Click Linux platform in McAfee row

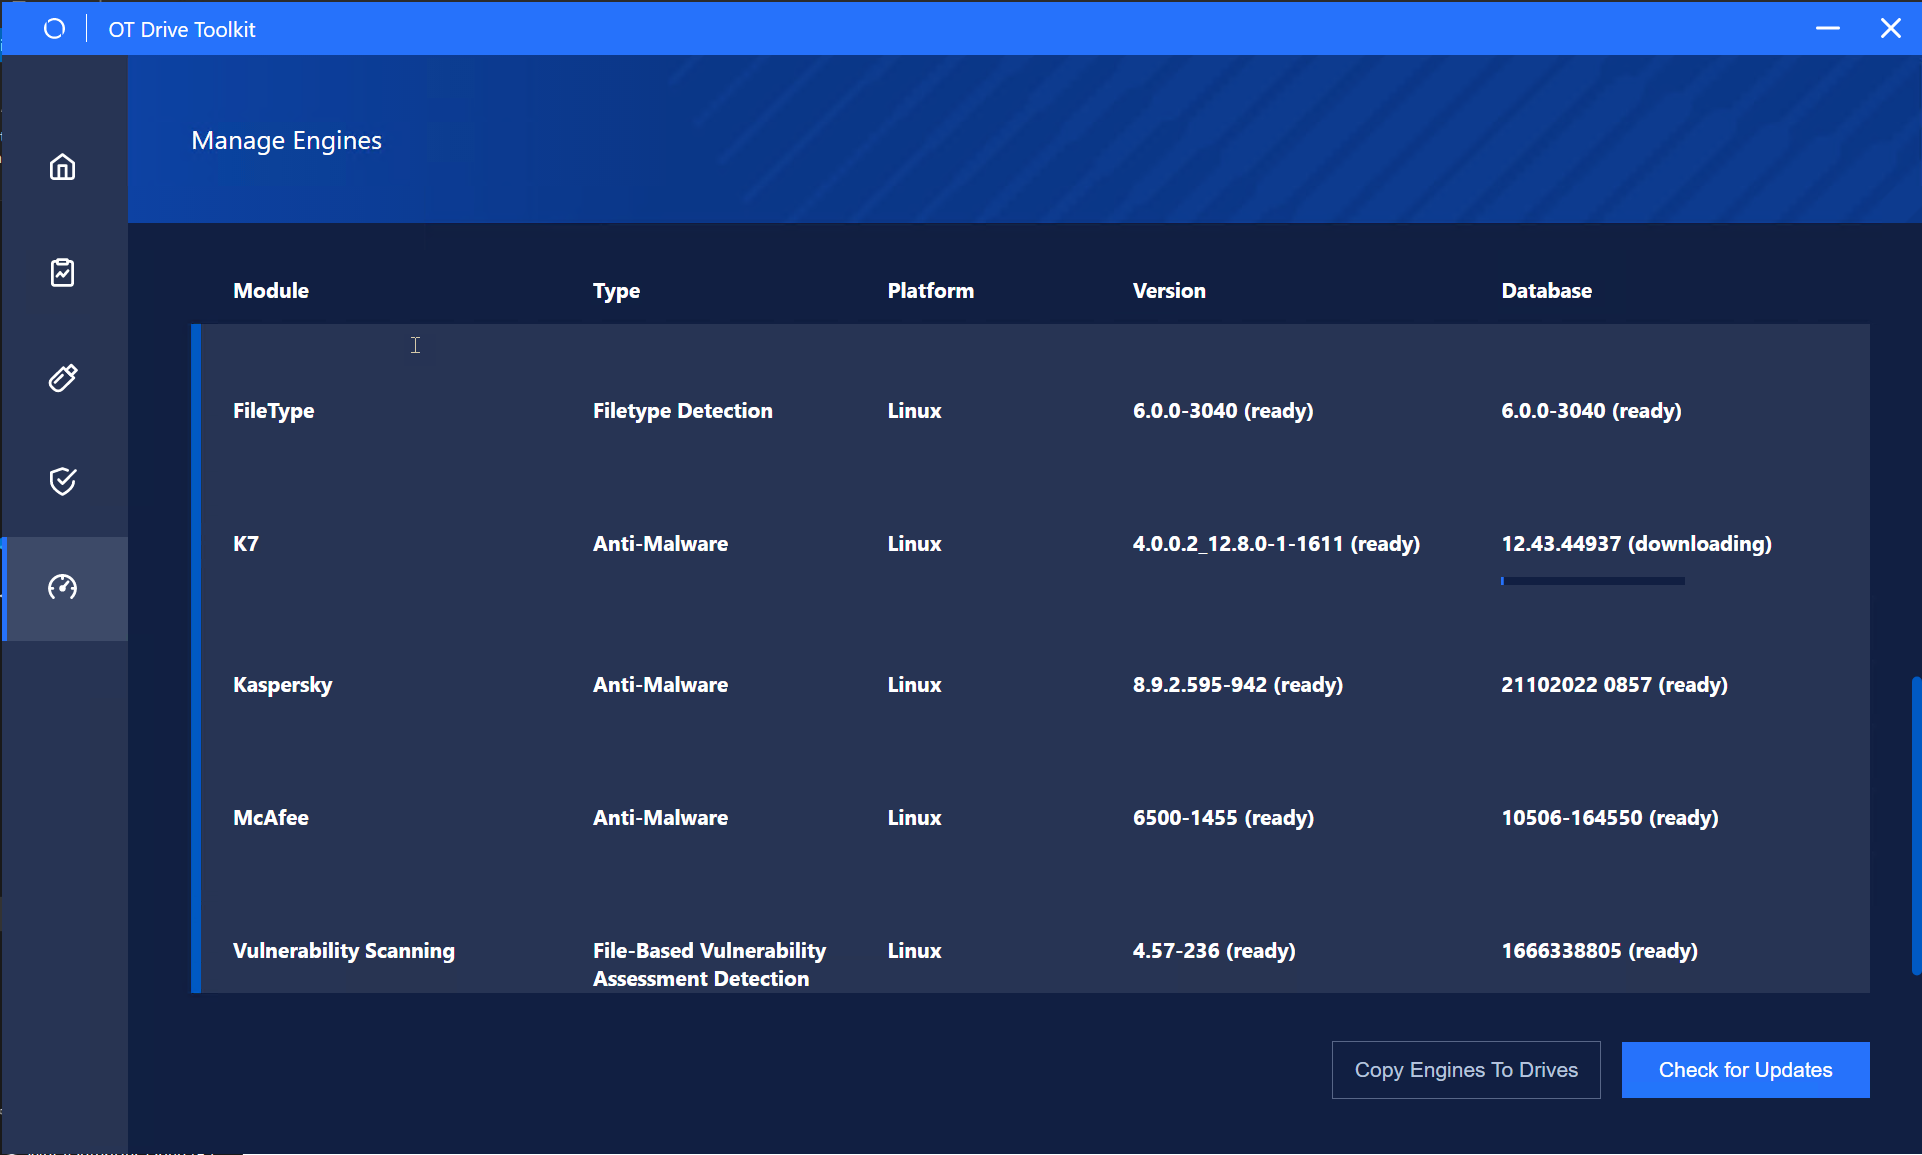click(914, 818)
